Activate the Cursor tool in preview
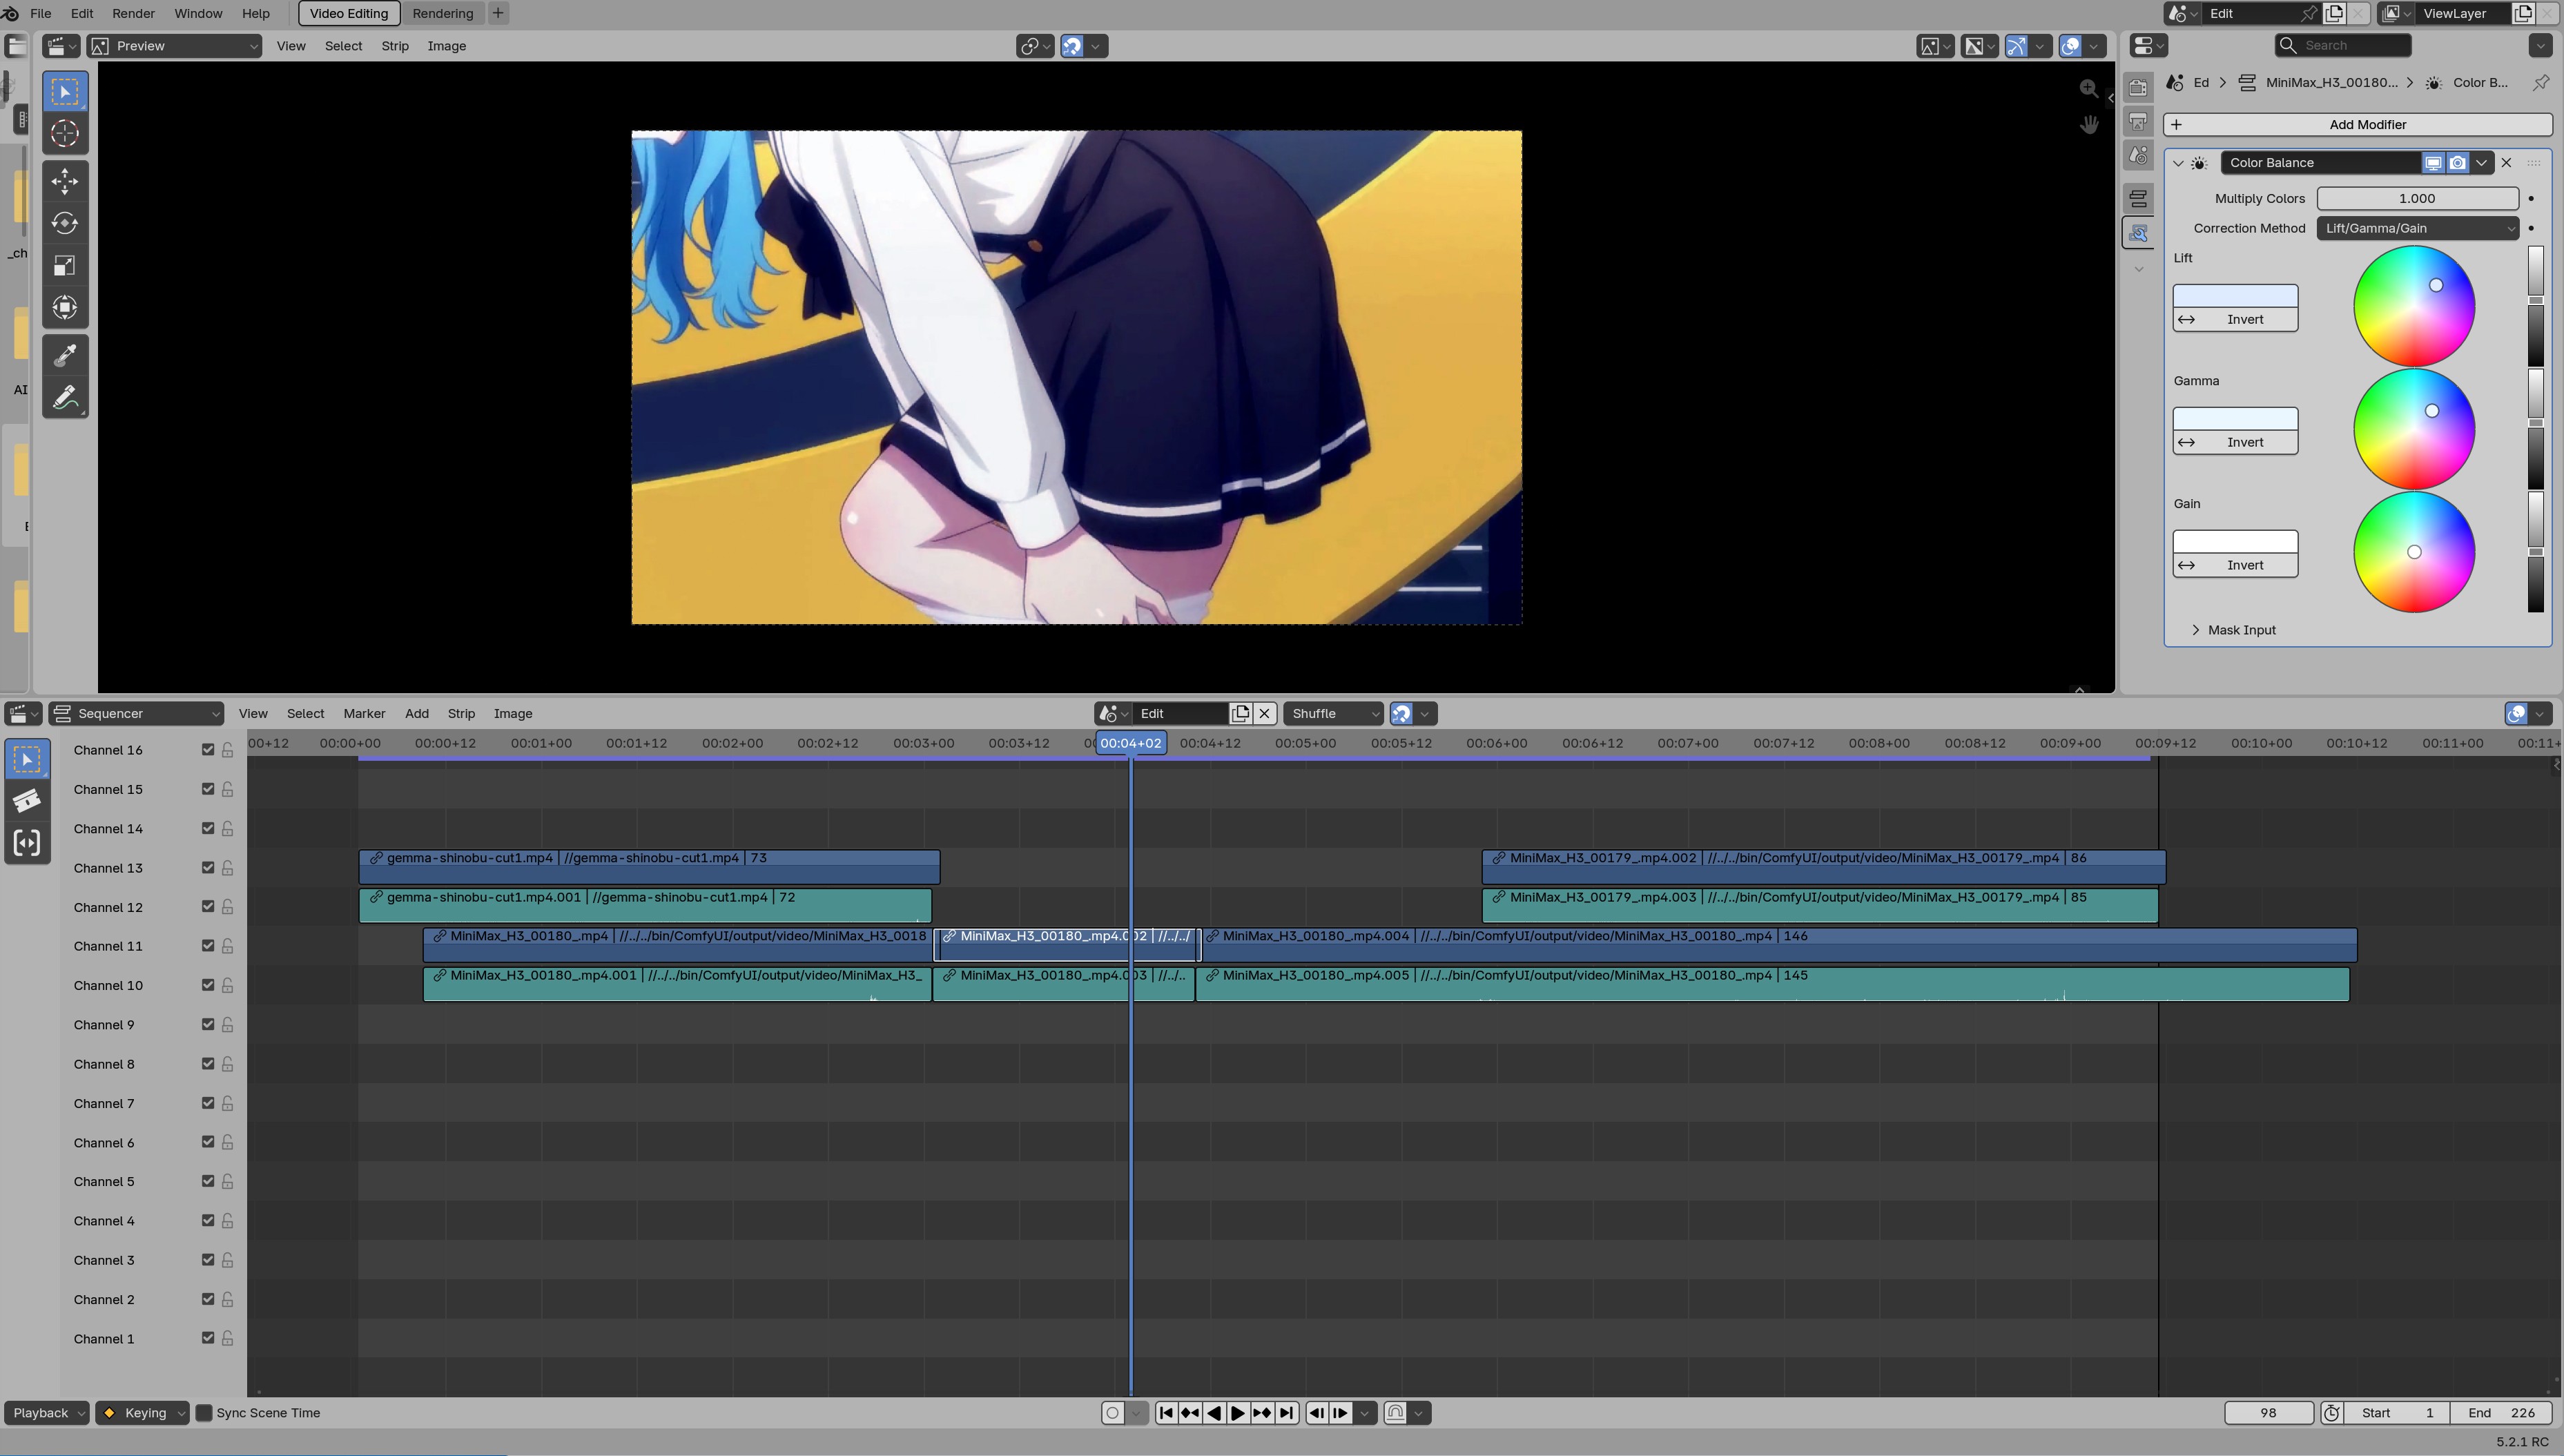The height and width of the screenshot is (1456, 2564). pyautogui.click(x=65, y=134)
